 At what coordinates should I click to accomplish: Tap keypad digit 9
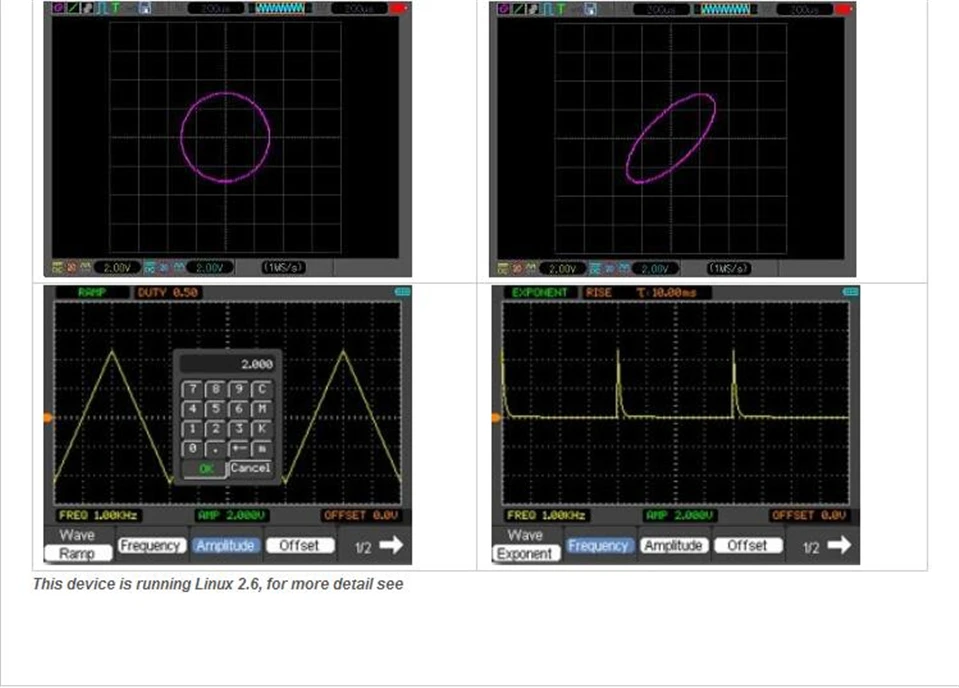coord(239,389)
